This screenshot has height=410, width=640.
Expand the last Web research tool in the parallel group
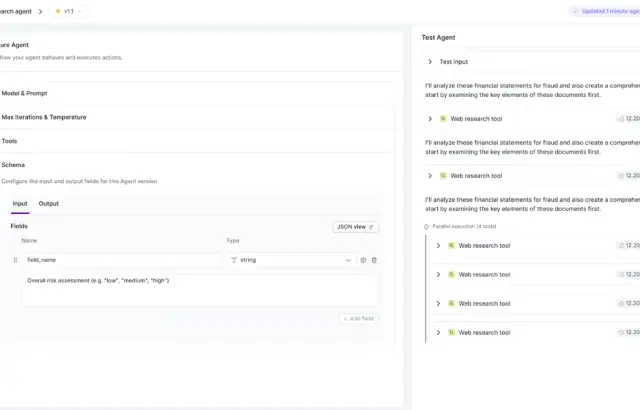click(x=438, y=332)
